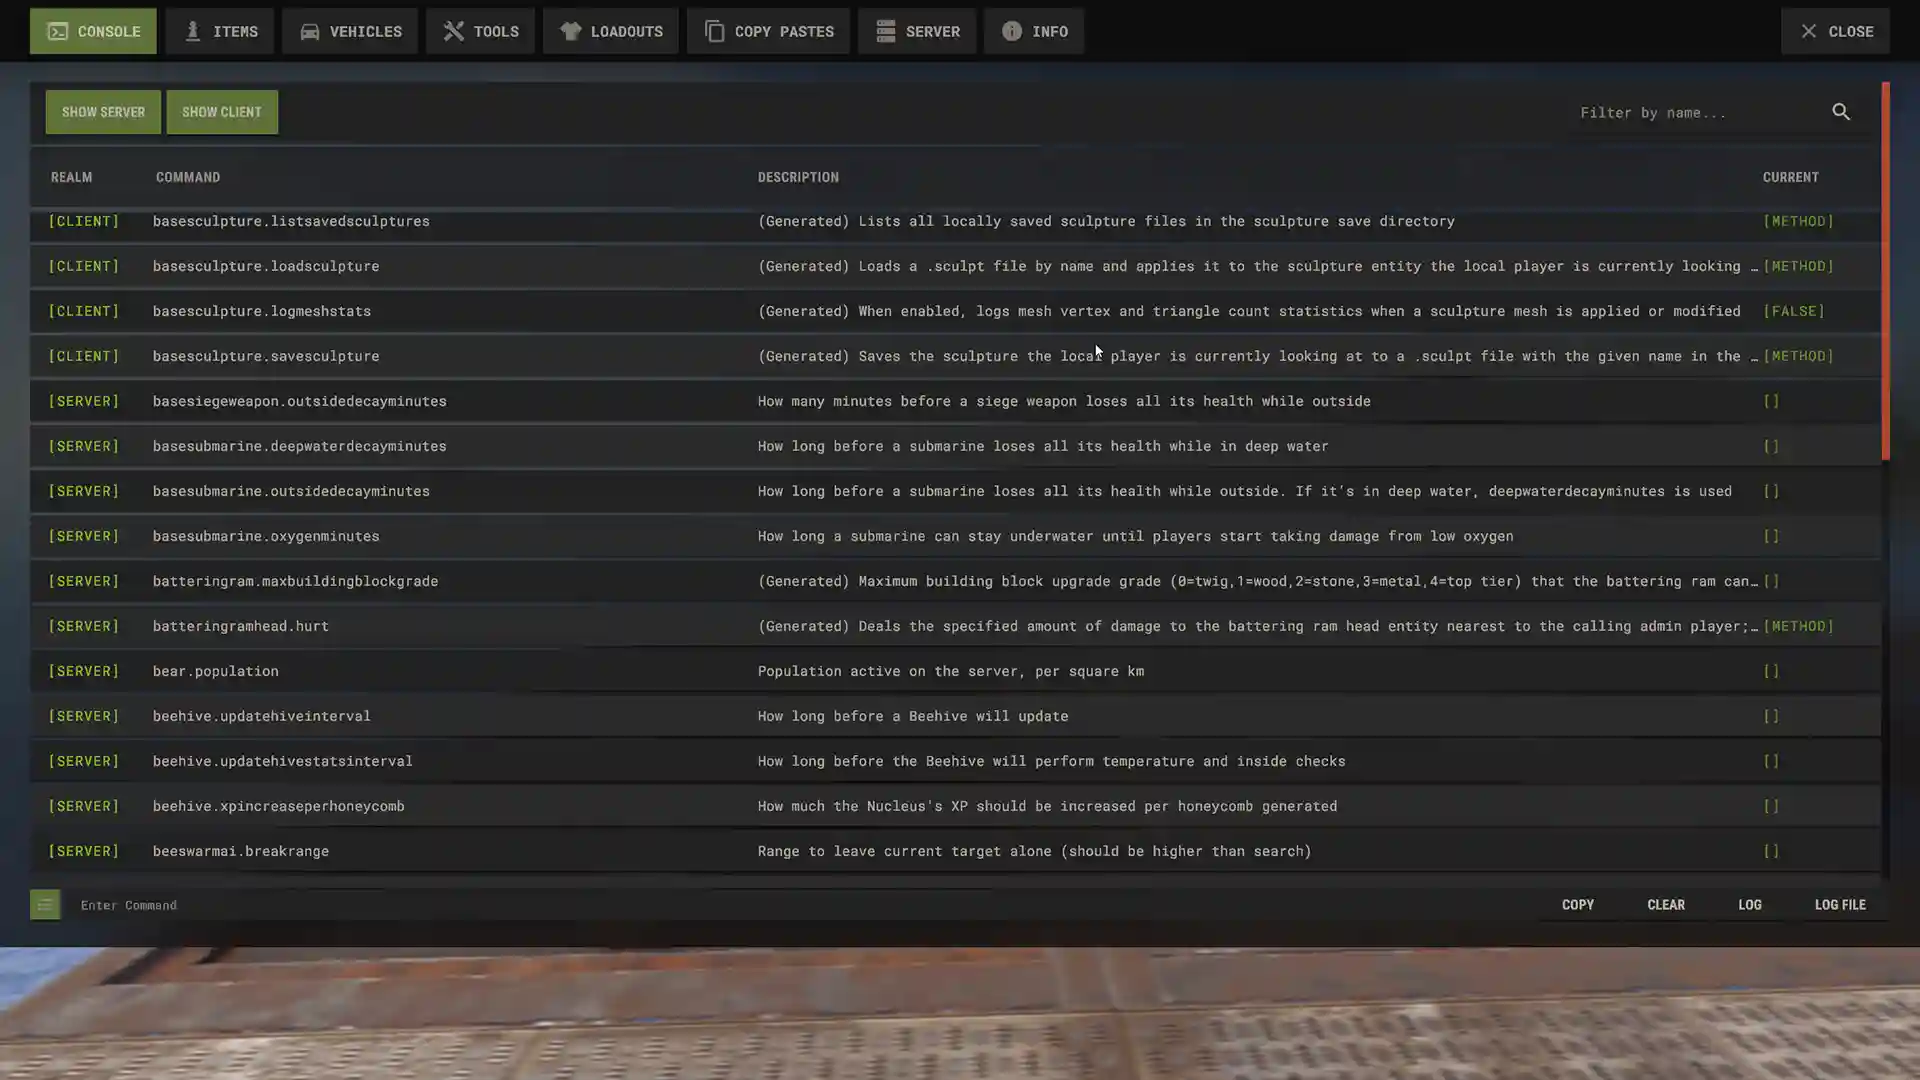Click the Console terminal icon
The image size is (1920, 1080).
(x=57, y=31)
